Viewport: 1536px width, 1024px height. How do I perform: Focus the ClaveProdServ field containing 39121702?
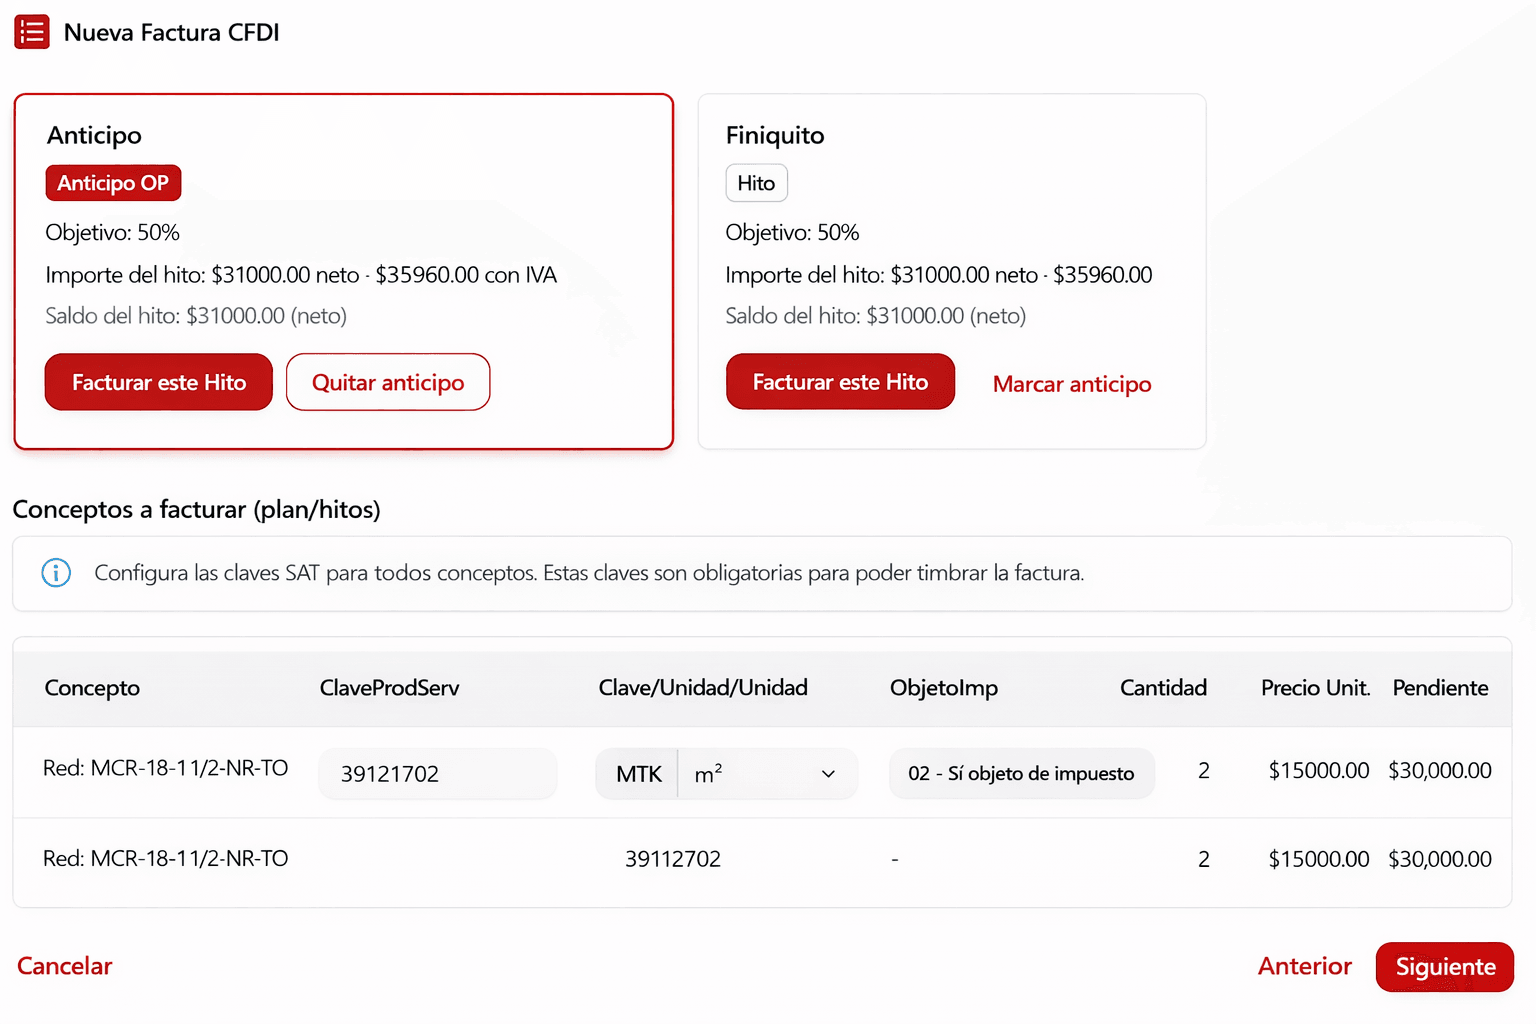coord(437,774)
